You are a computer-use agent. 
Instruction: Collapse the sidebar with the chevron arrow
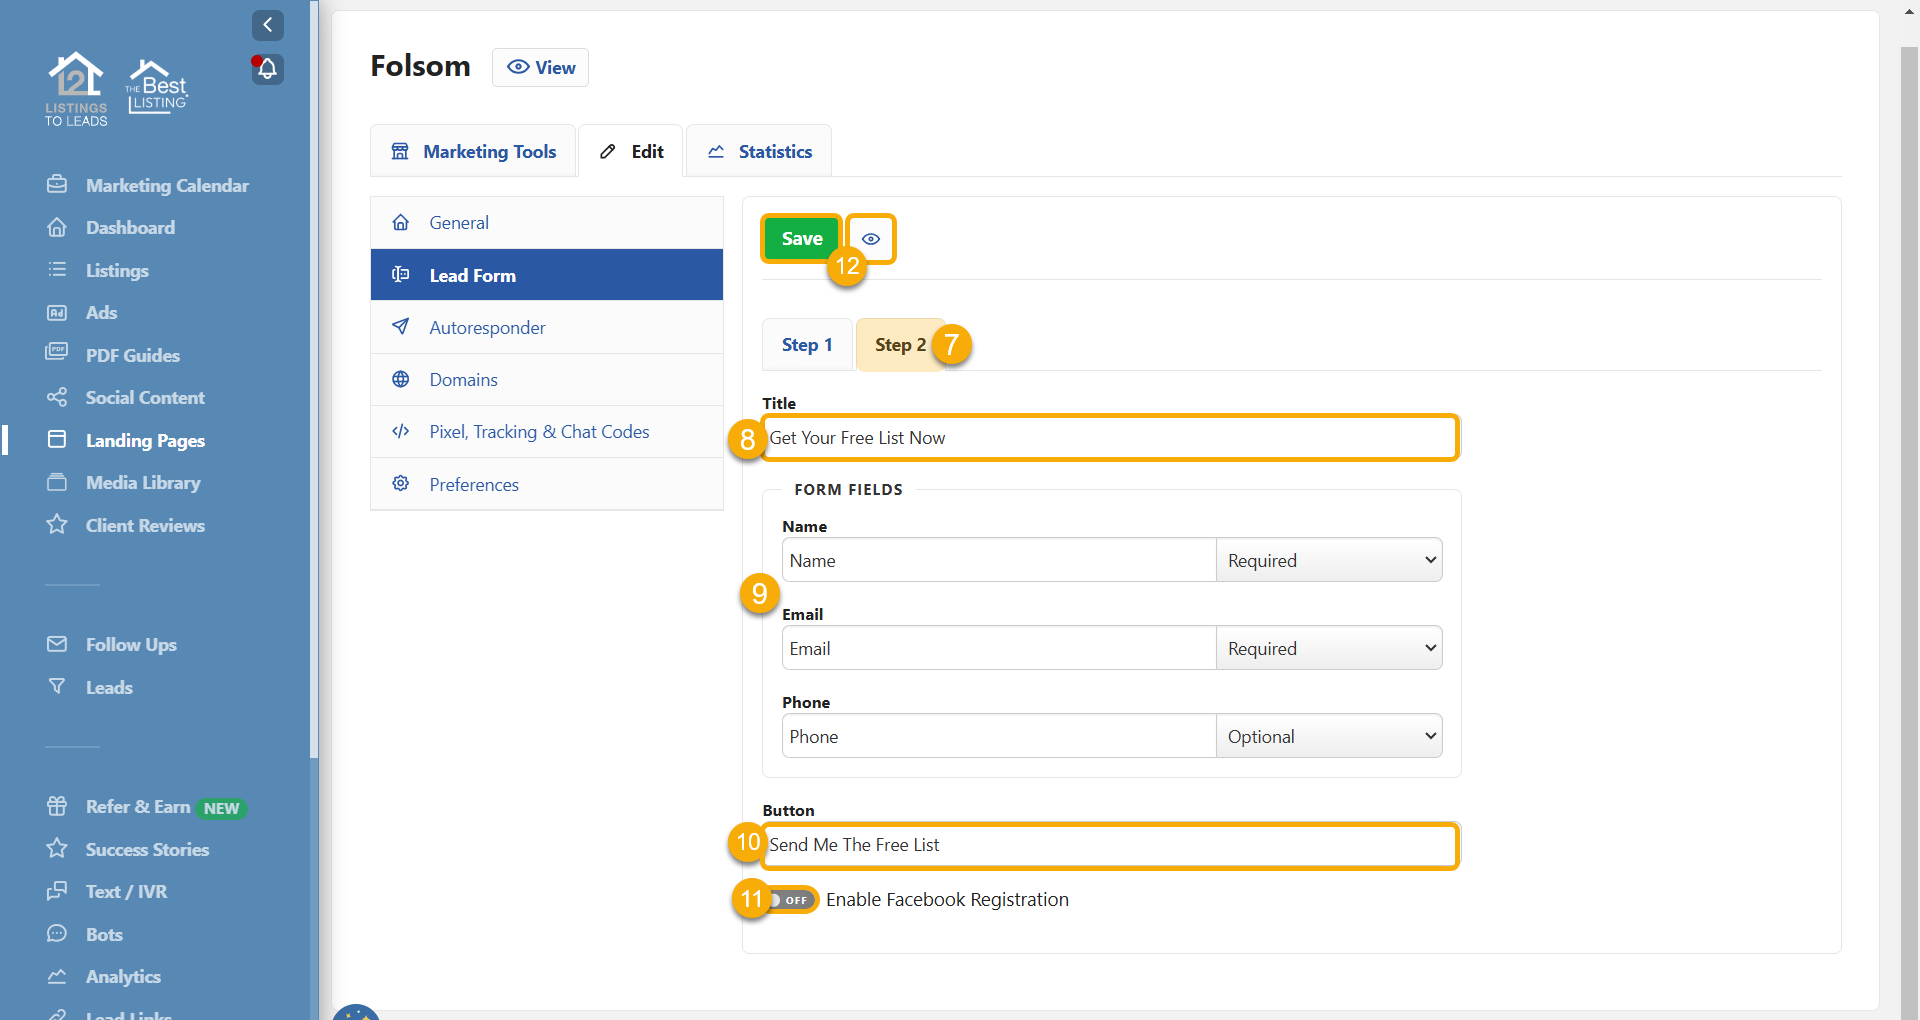(x=267, y=25)
